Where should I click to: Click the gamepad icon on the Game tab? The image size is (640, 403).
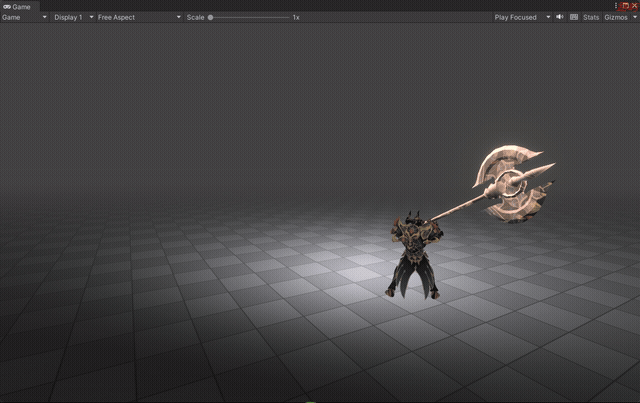[x=7, y=7]
